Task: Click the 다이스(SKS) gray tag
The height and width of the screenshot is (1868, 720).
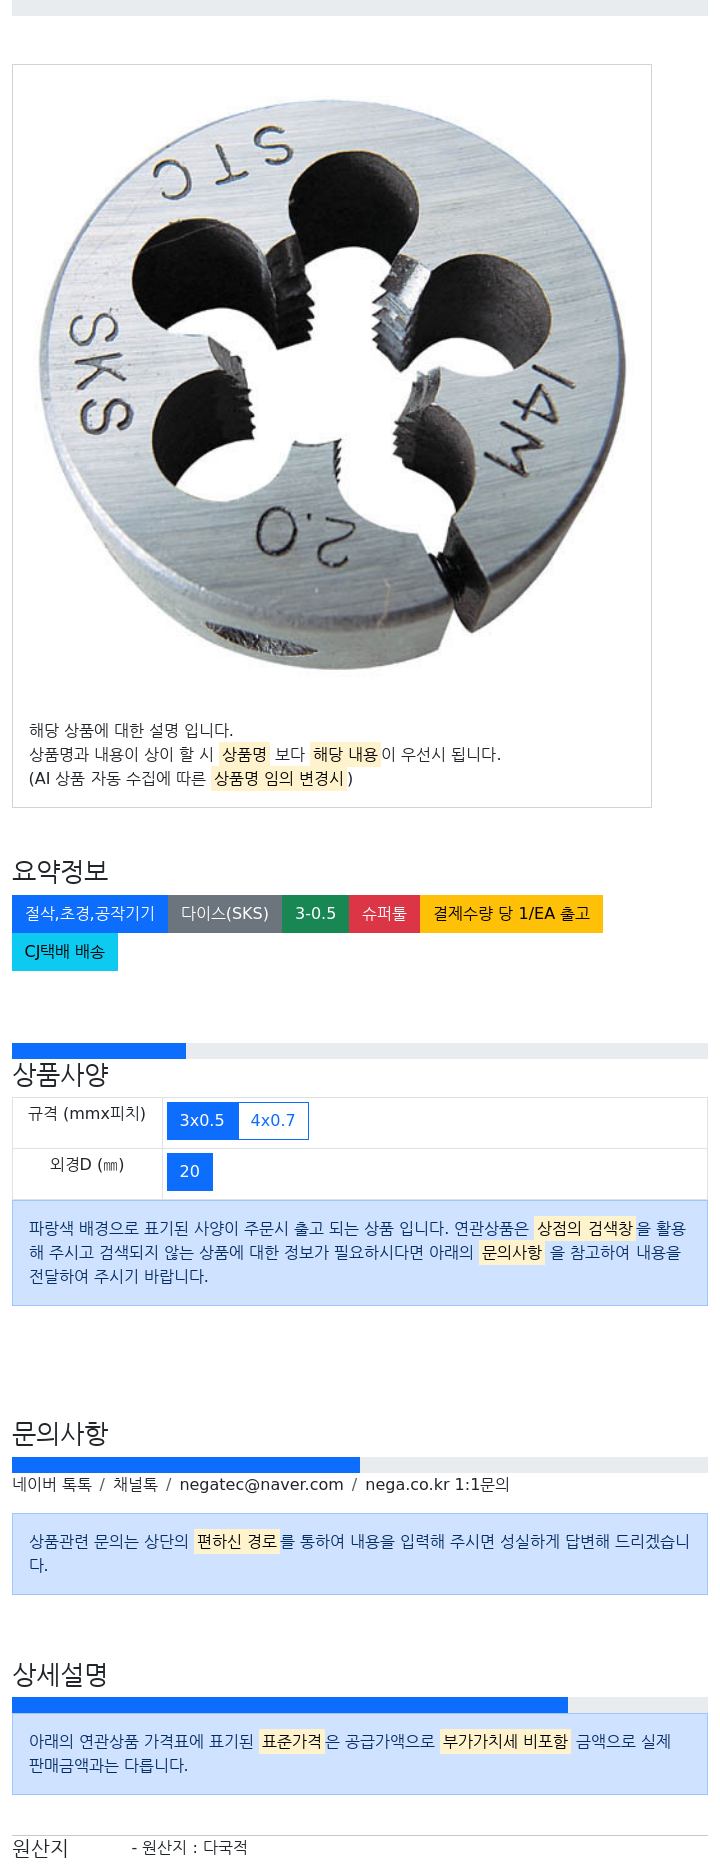Action: click(x=225, y=914)
